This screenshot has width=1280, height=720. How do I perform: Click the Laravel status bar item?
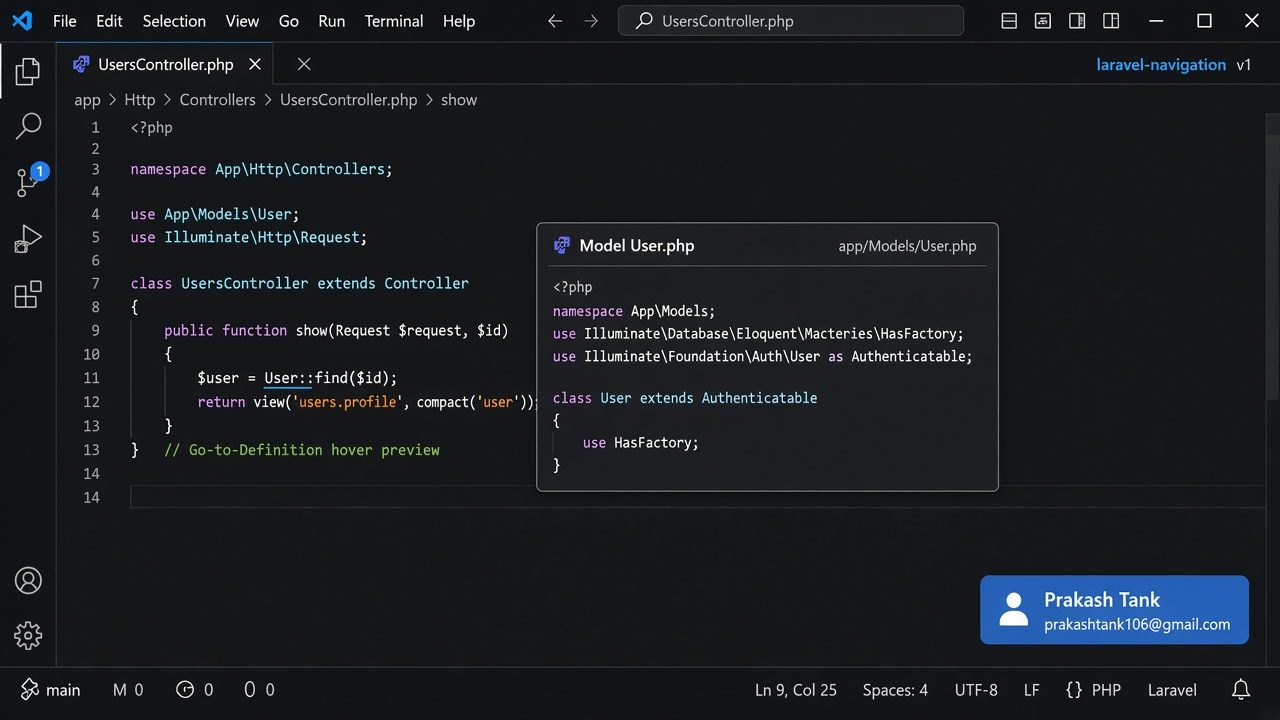pyautogui.click(x=1172, y=690)
